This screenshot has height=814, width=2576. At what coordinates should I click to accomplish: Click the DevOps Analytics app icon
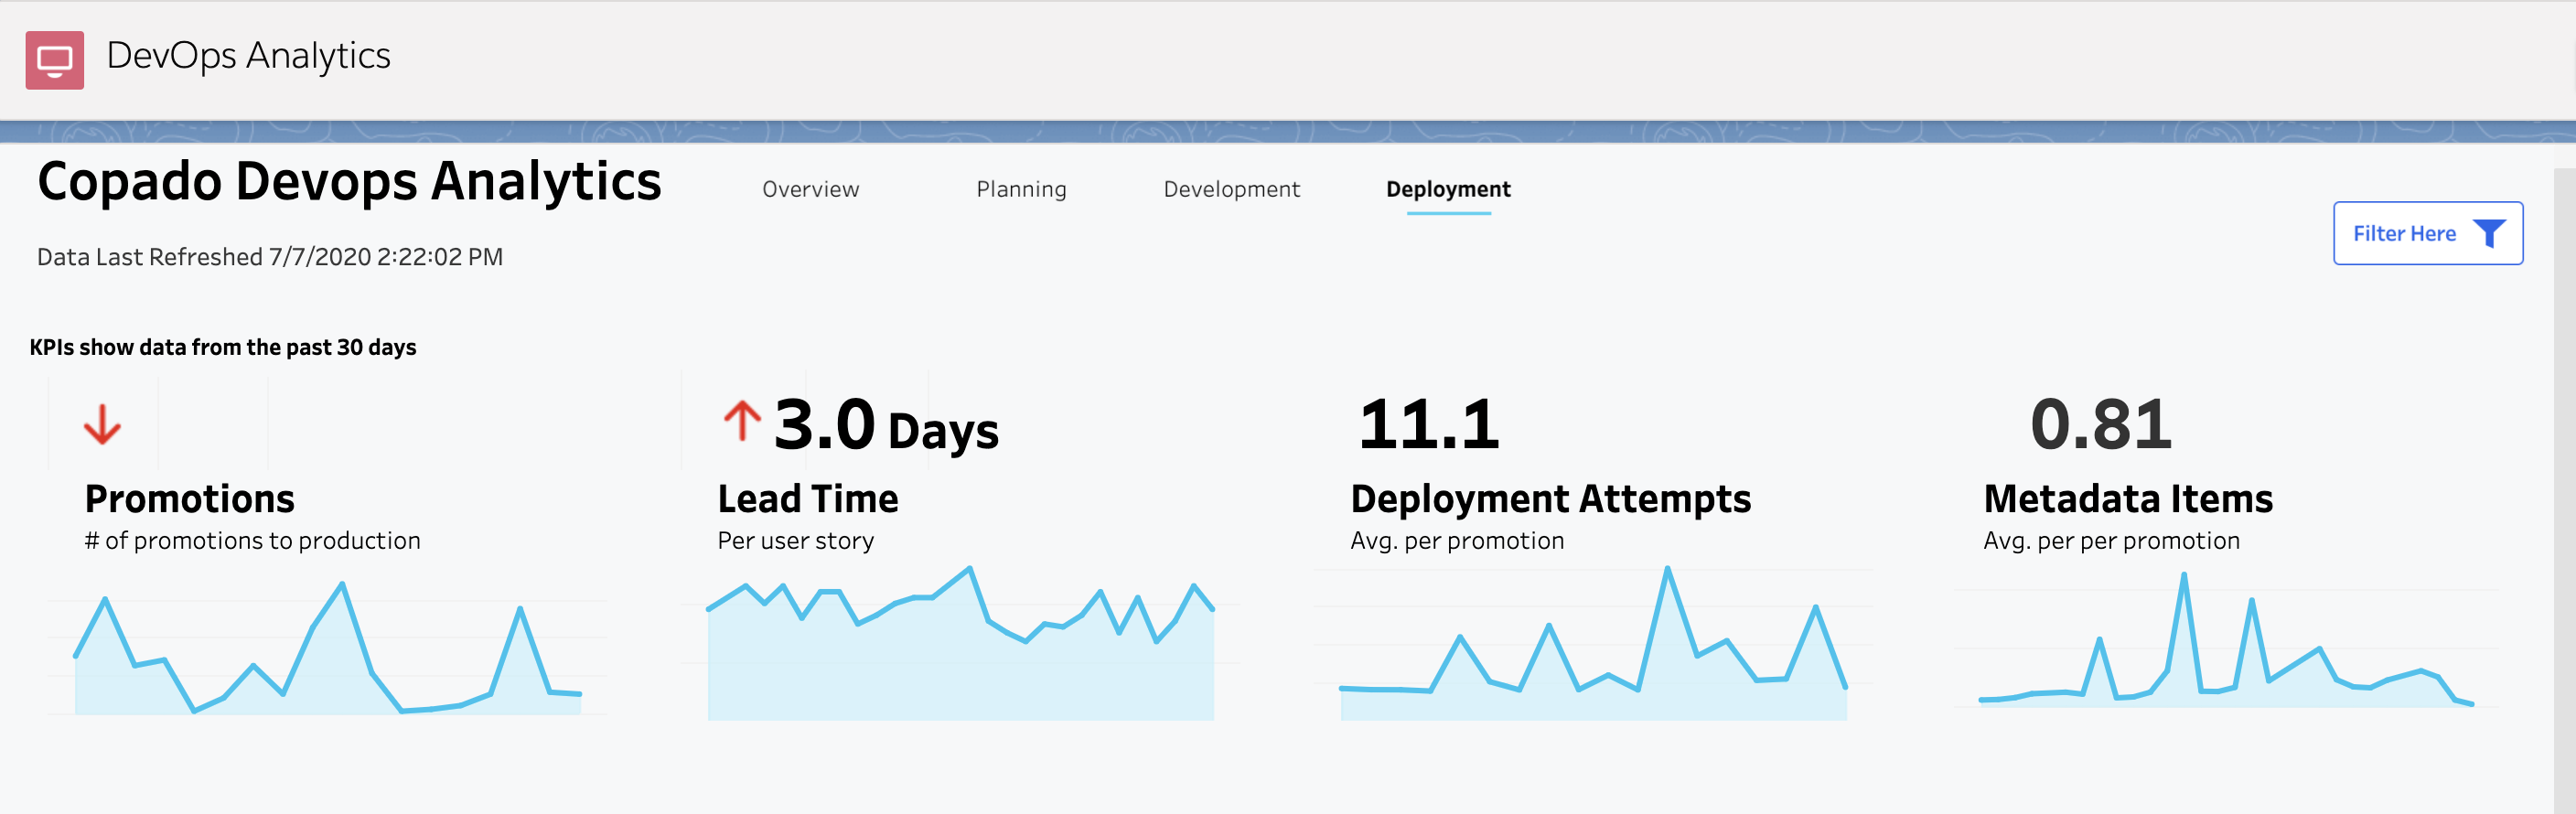(x=55, y=60)
